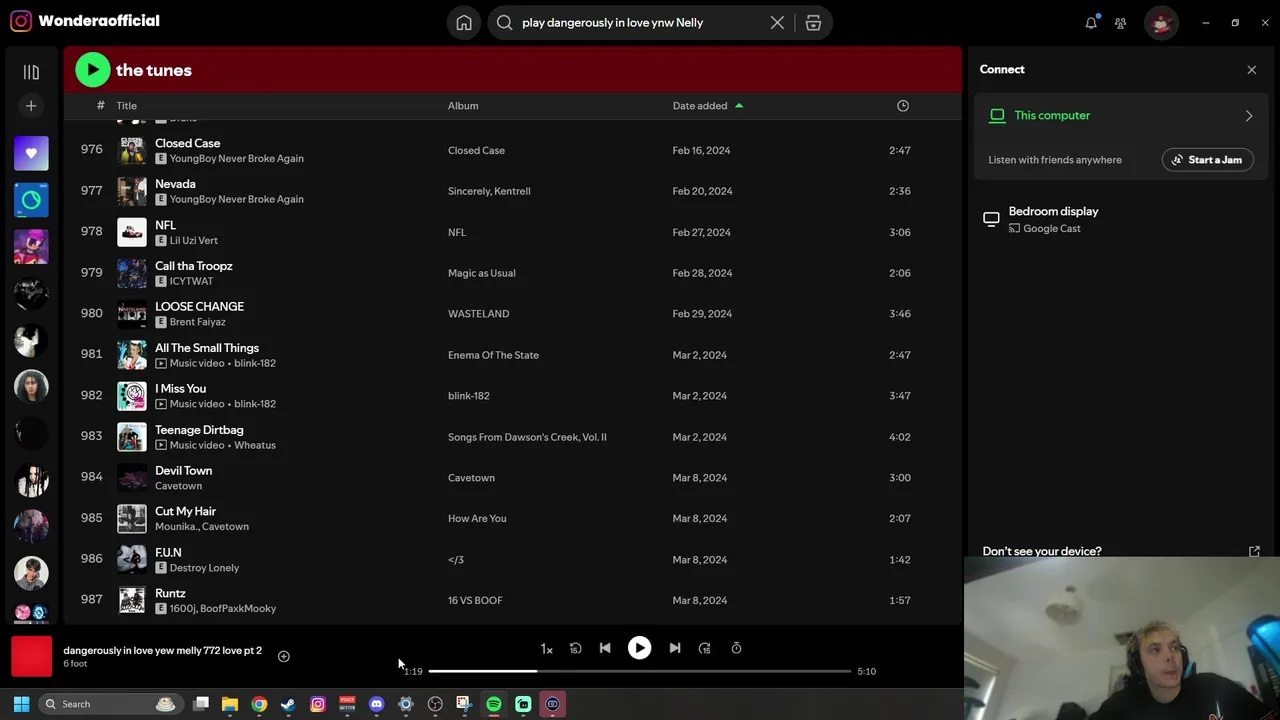Open the How Are You album
The image size is (1280, 720).
(477, 519)
